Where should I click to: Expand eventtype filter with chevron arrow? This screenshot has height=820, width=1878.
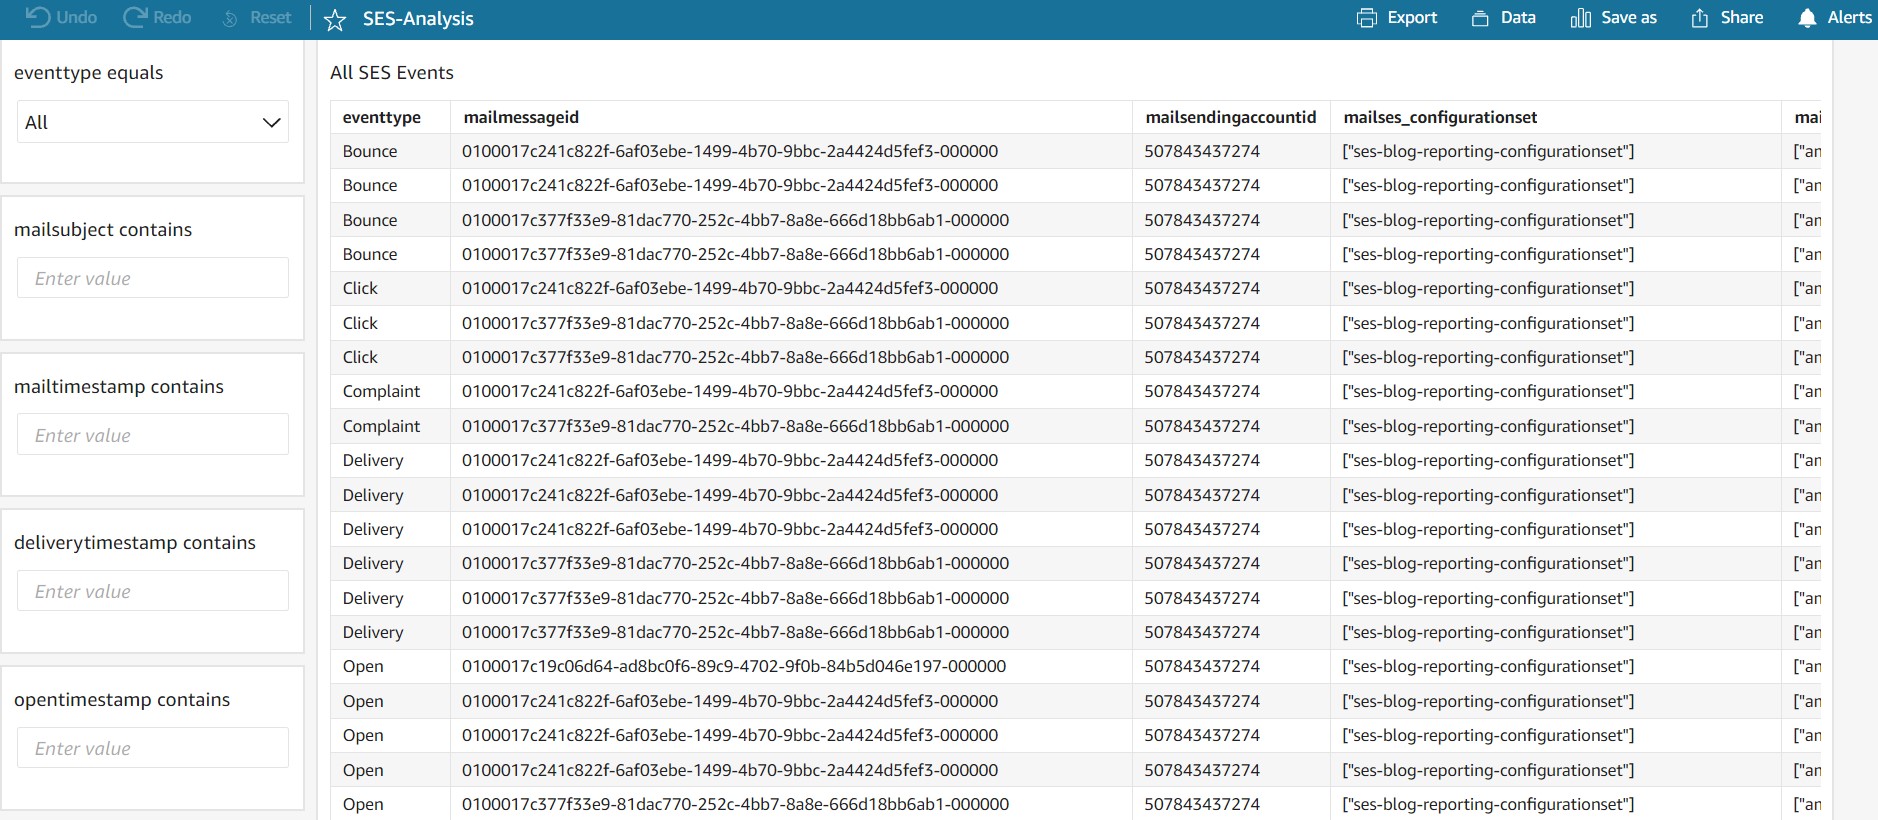271,122
